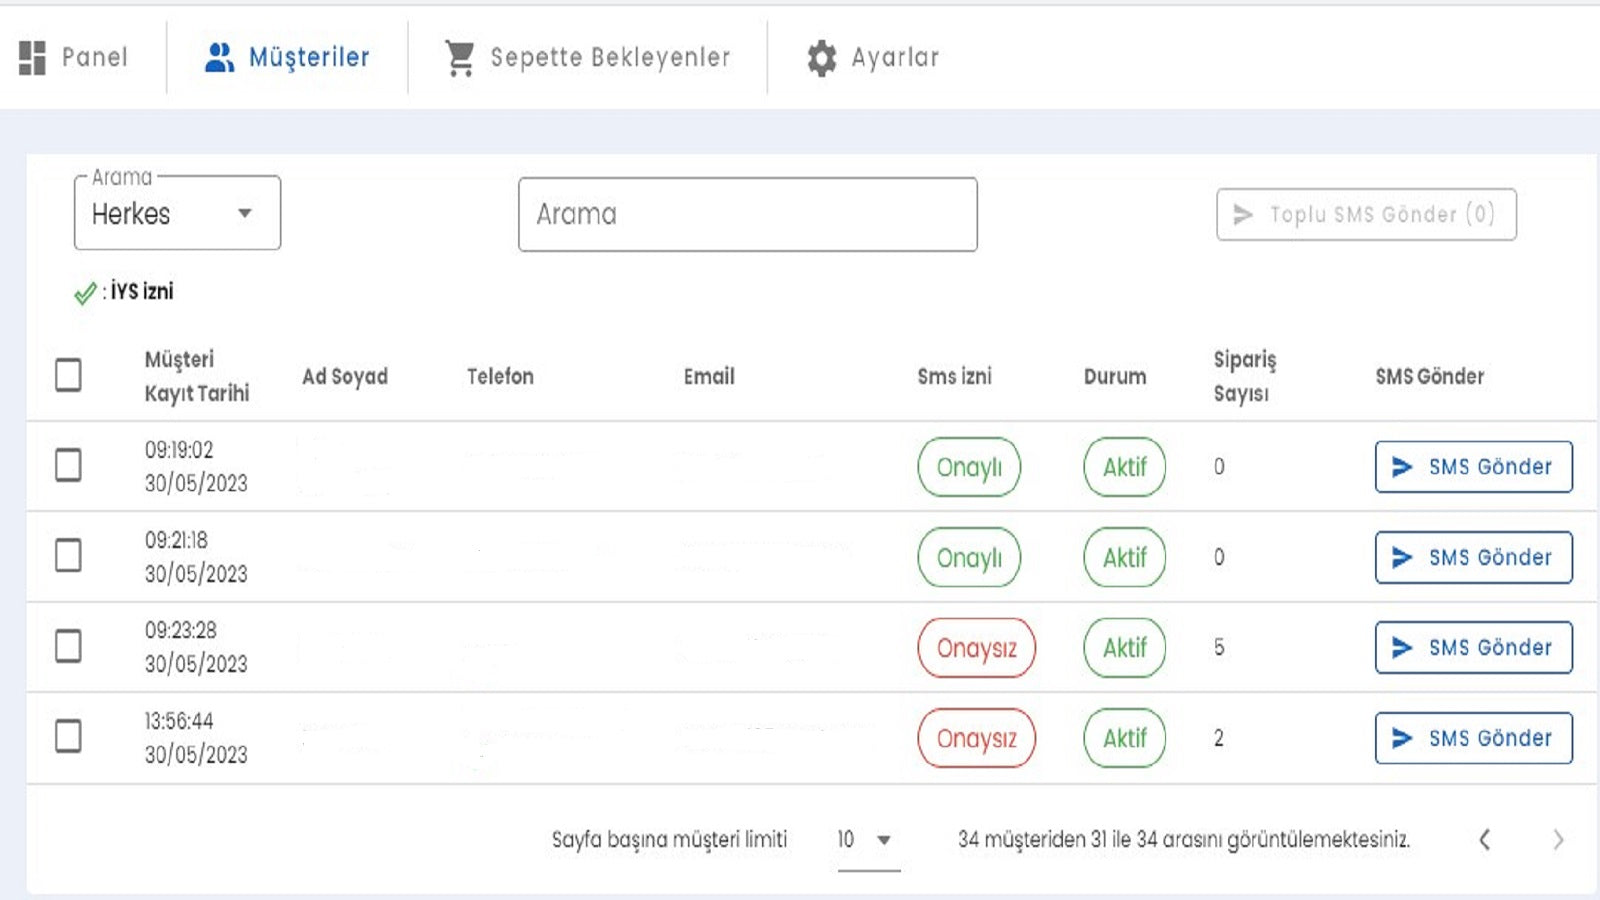Click send arrow icon in 09:21:18 row
1600x900 pixels.
click(x=1402, y=557)
